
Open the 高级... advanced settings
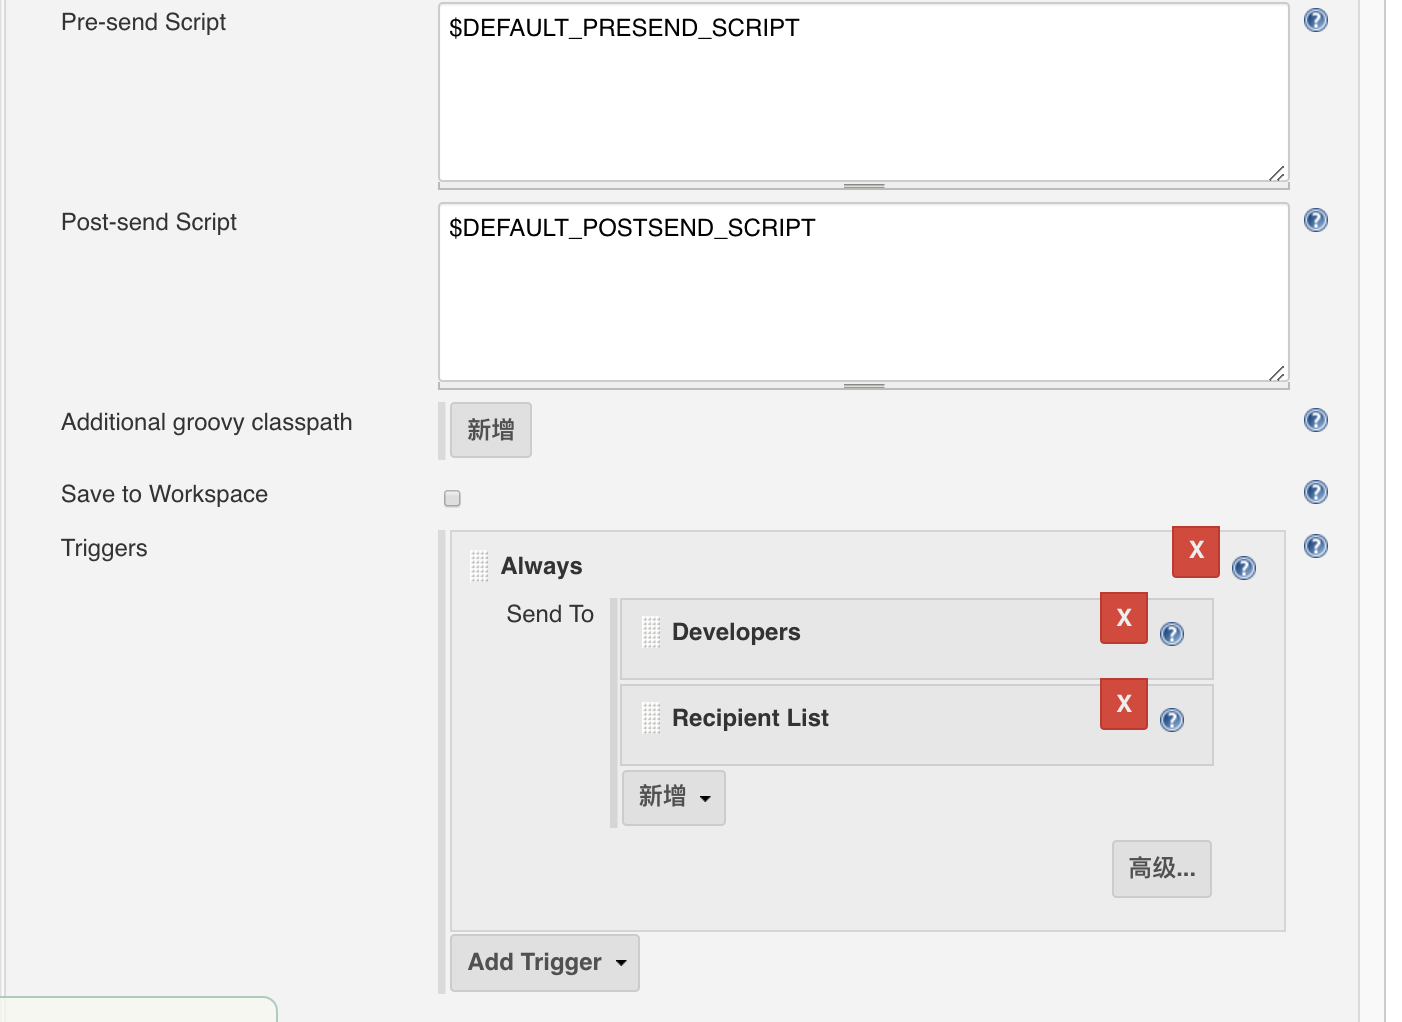coord(1161,868)
